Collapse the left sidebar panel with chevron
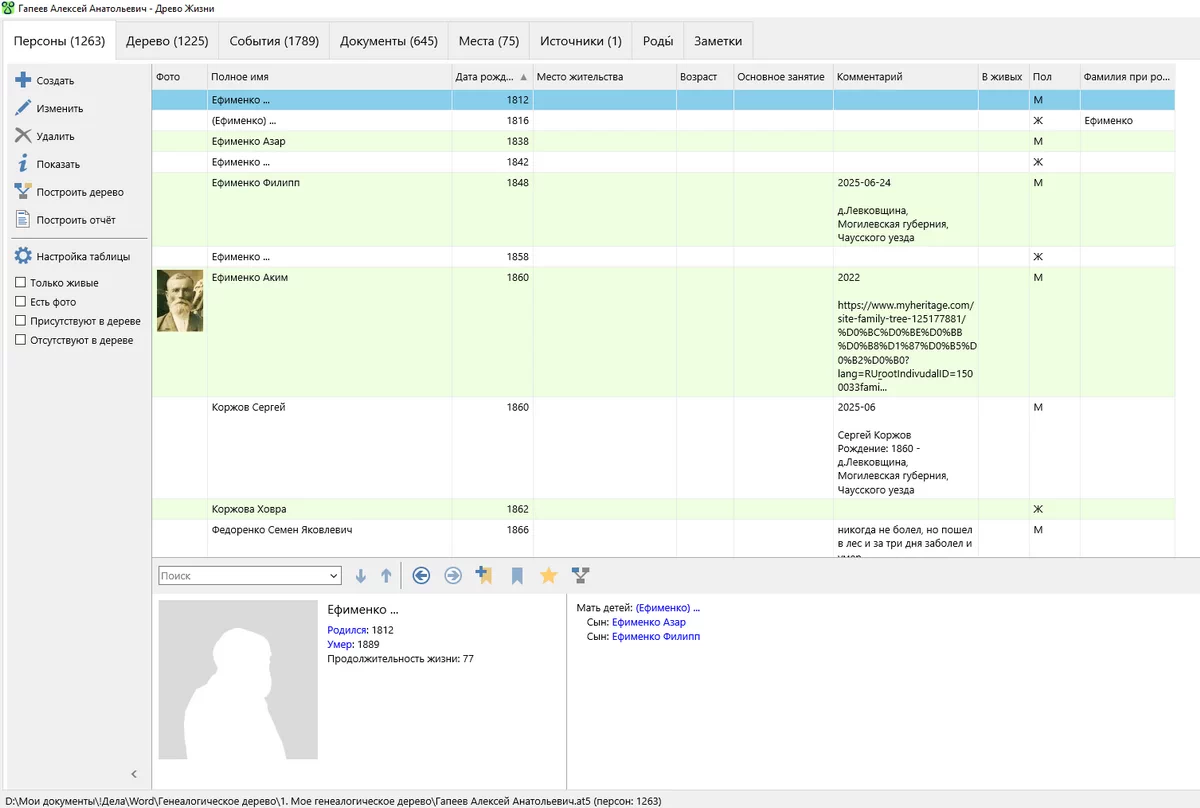Viewport: 1200px width, 808px height. 134,773
